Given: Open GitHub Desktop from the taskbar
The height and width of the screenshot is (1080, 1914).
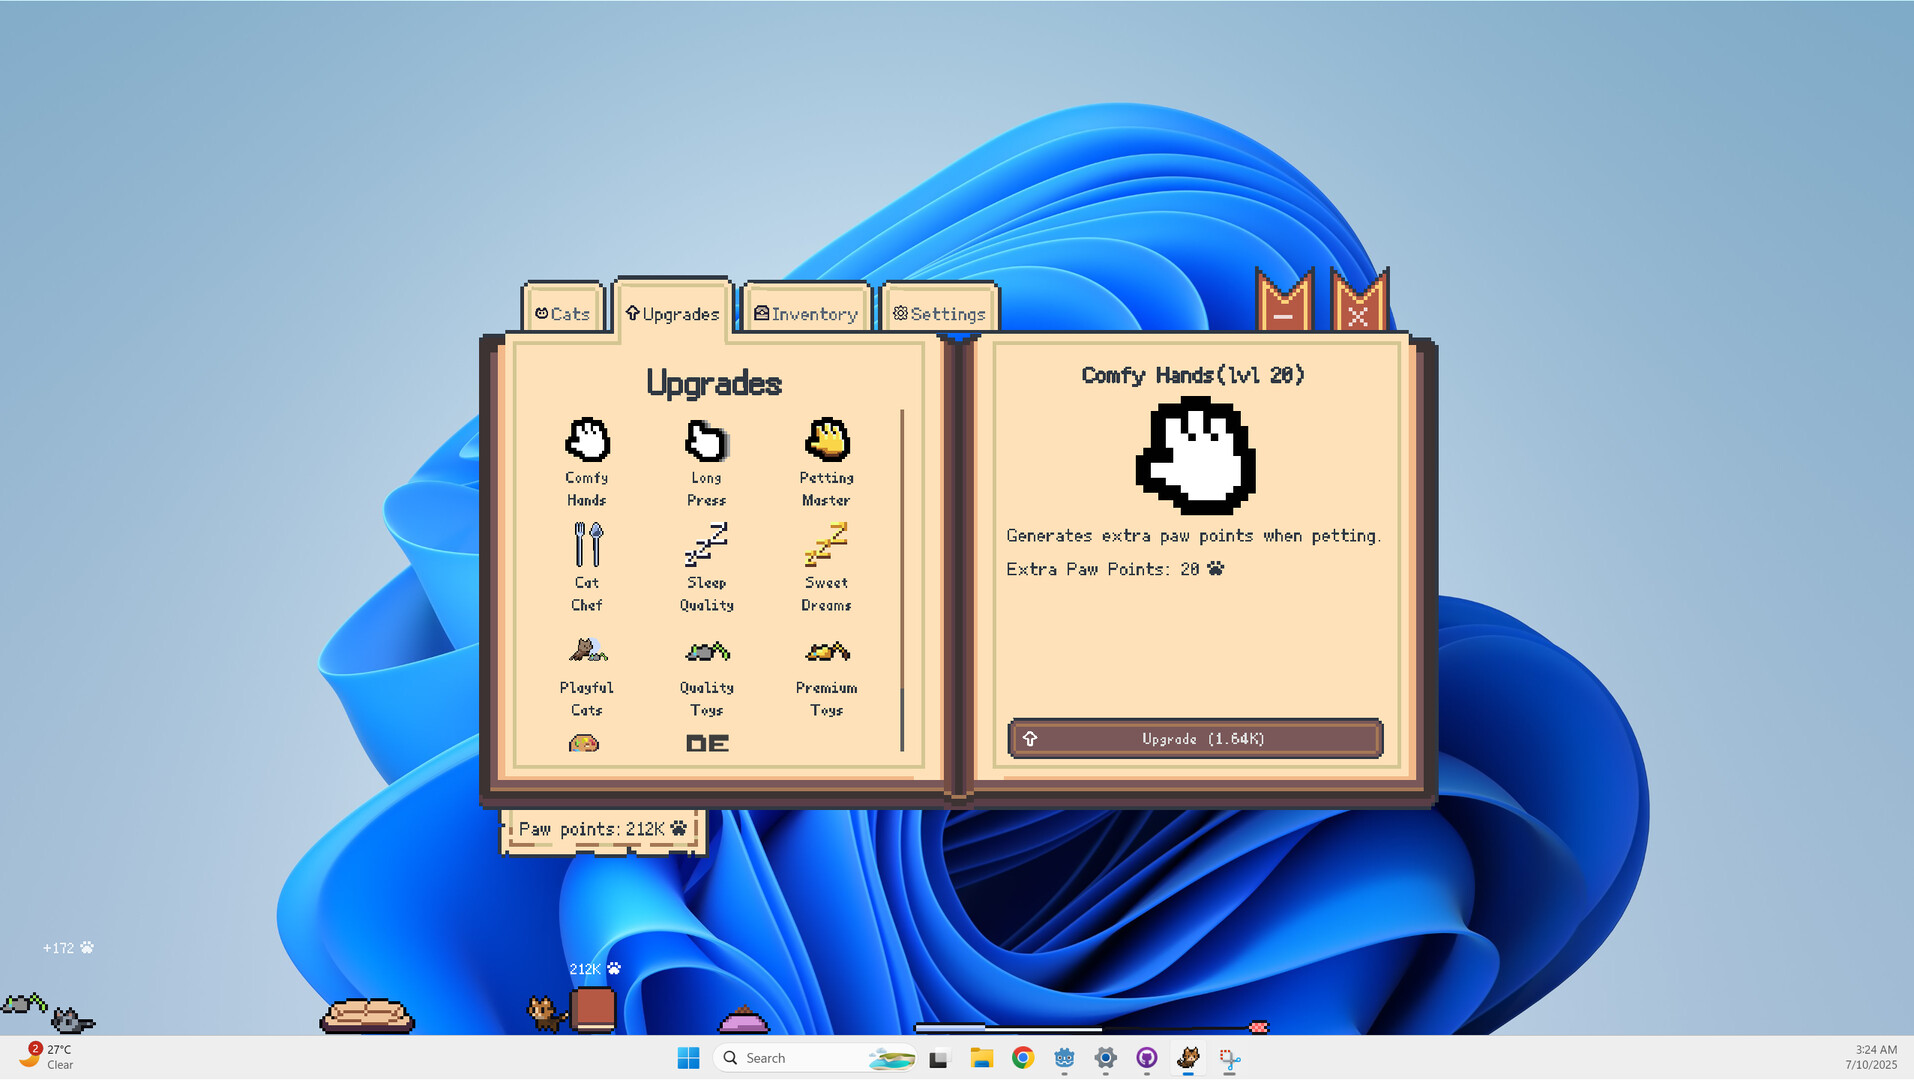Looking at the screenshot, I should click(x=1146, y=1057).
